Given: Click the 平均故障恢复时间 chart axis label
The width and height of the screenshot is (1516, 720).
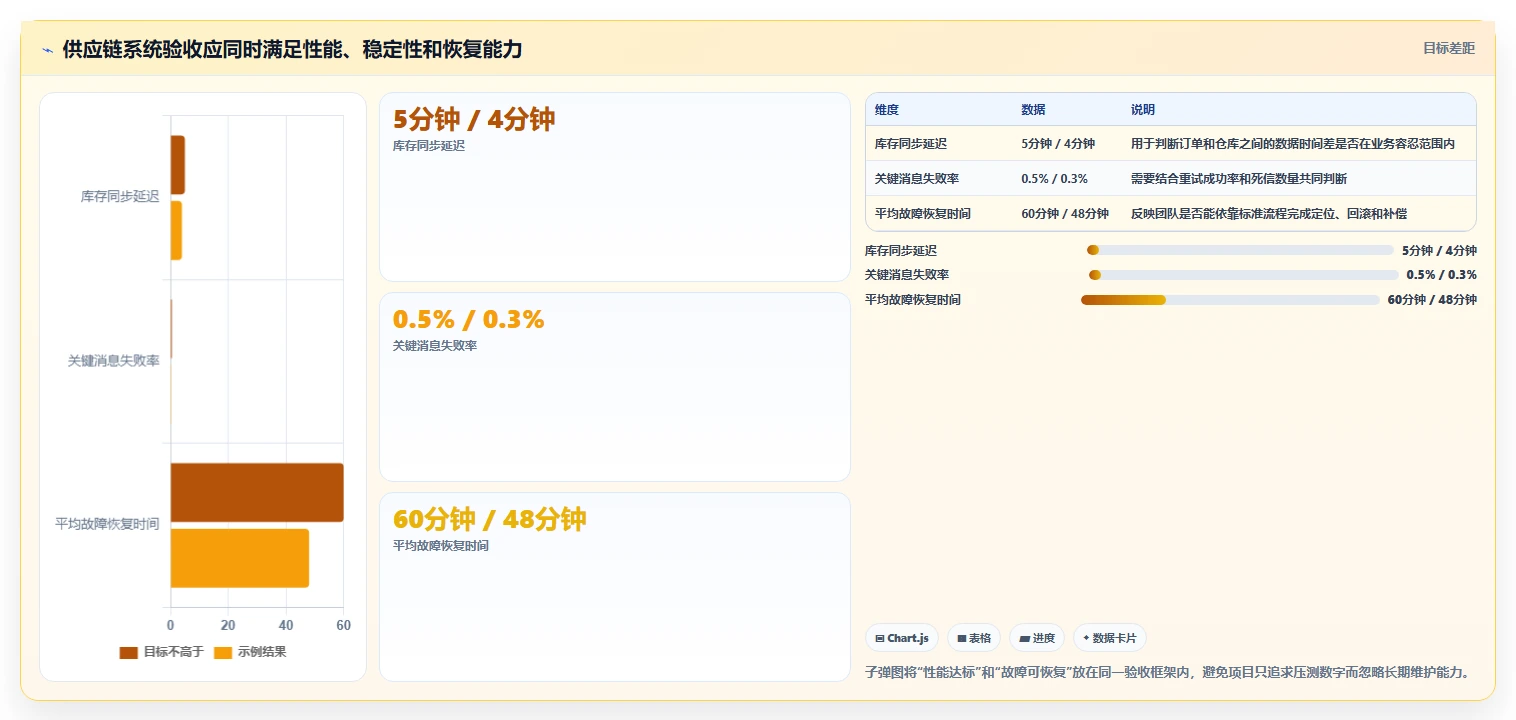Looking at the screenshot, I should click(107, 524).
